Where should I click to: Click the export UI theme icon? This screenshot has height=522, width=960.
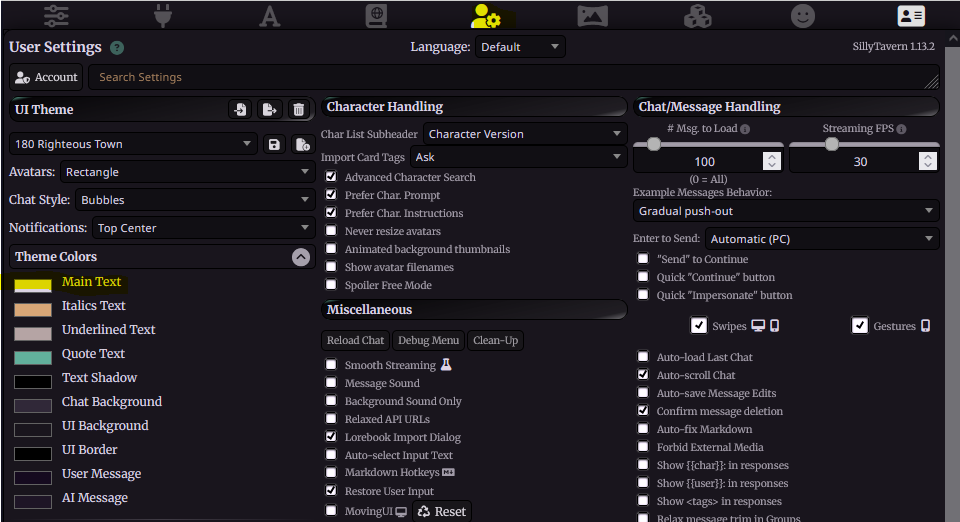[269, 110]
